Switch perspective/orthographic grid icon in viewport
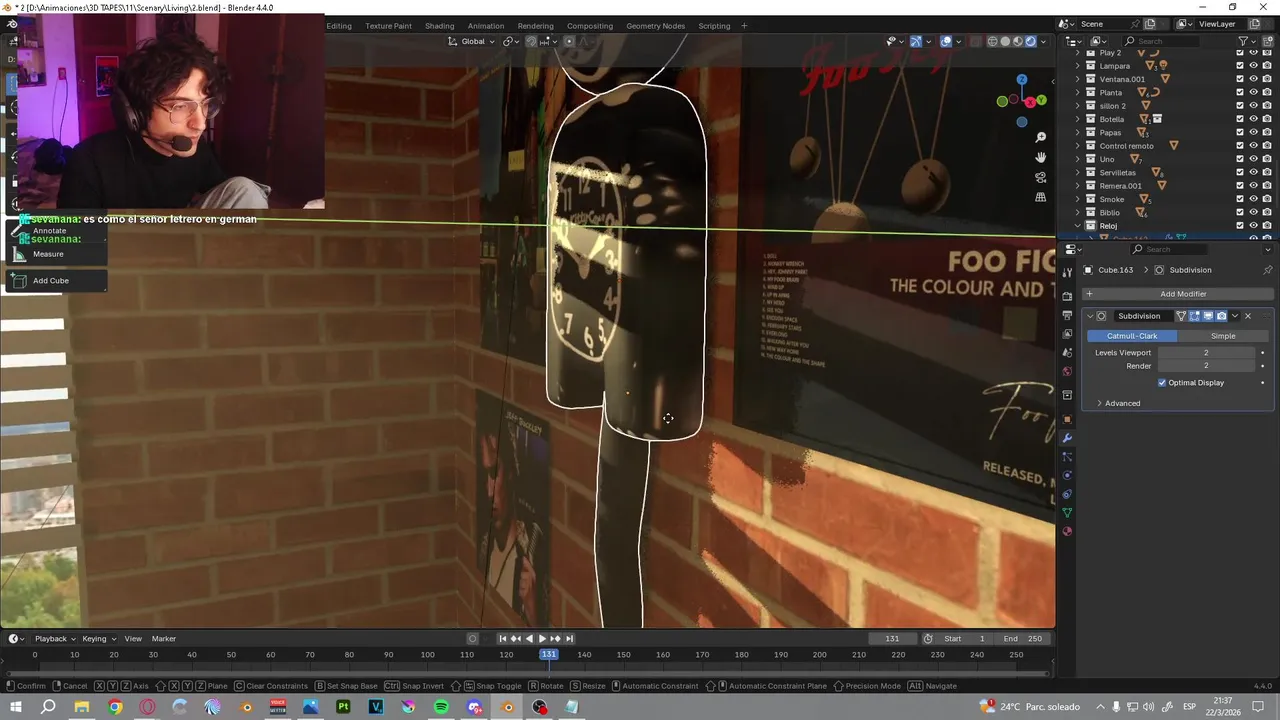The width and height of the screenshot is (1280, 720). pos(1041,197)
